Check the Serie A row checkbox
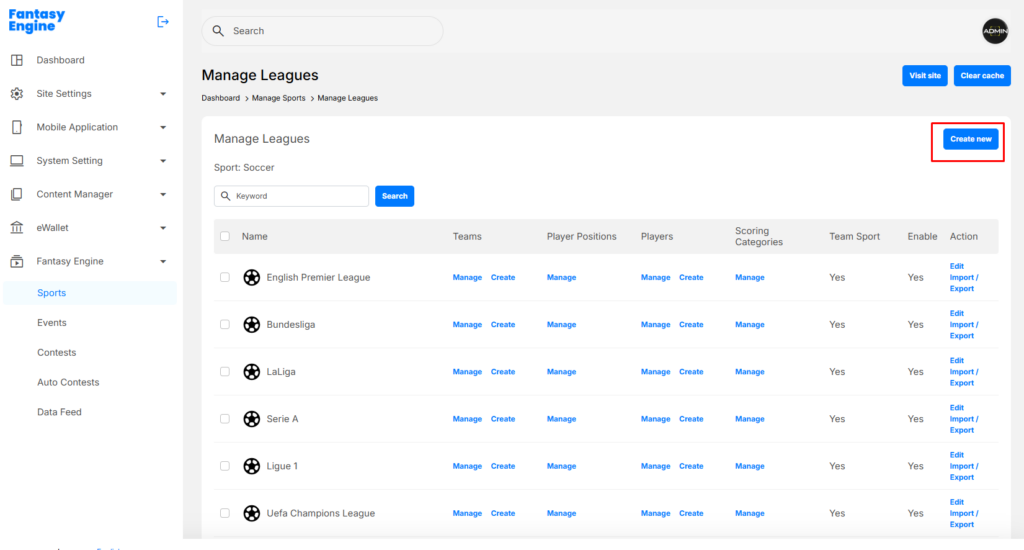This screenshot has height=550, width=1024. click(225, 419)
